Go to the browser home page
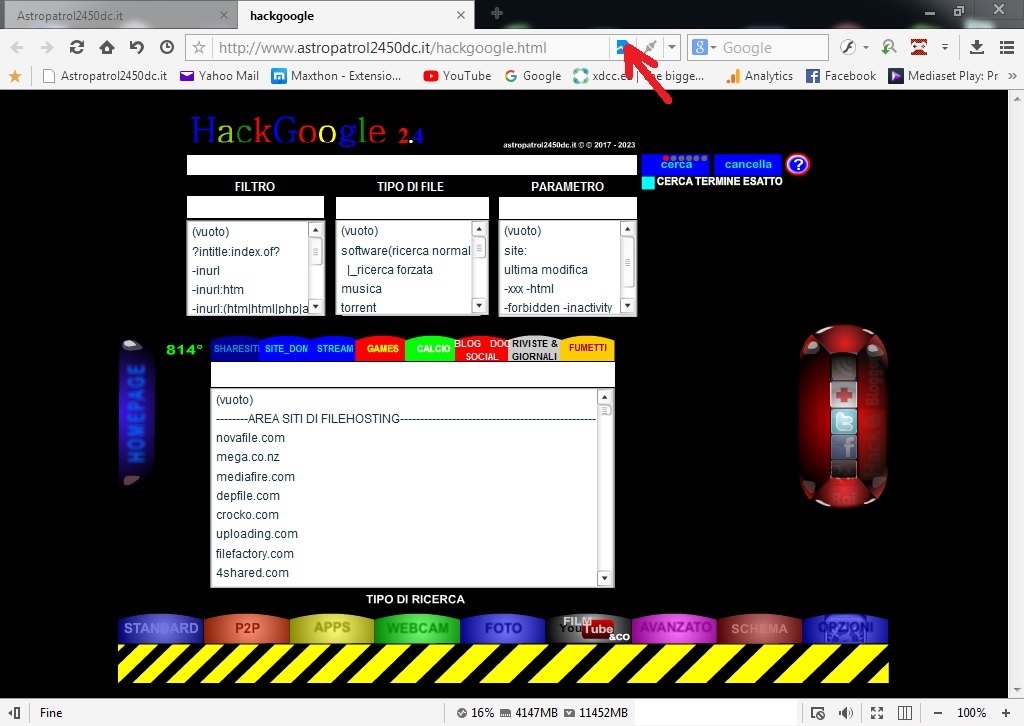 (107, 47)
